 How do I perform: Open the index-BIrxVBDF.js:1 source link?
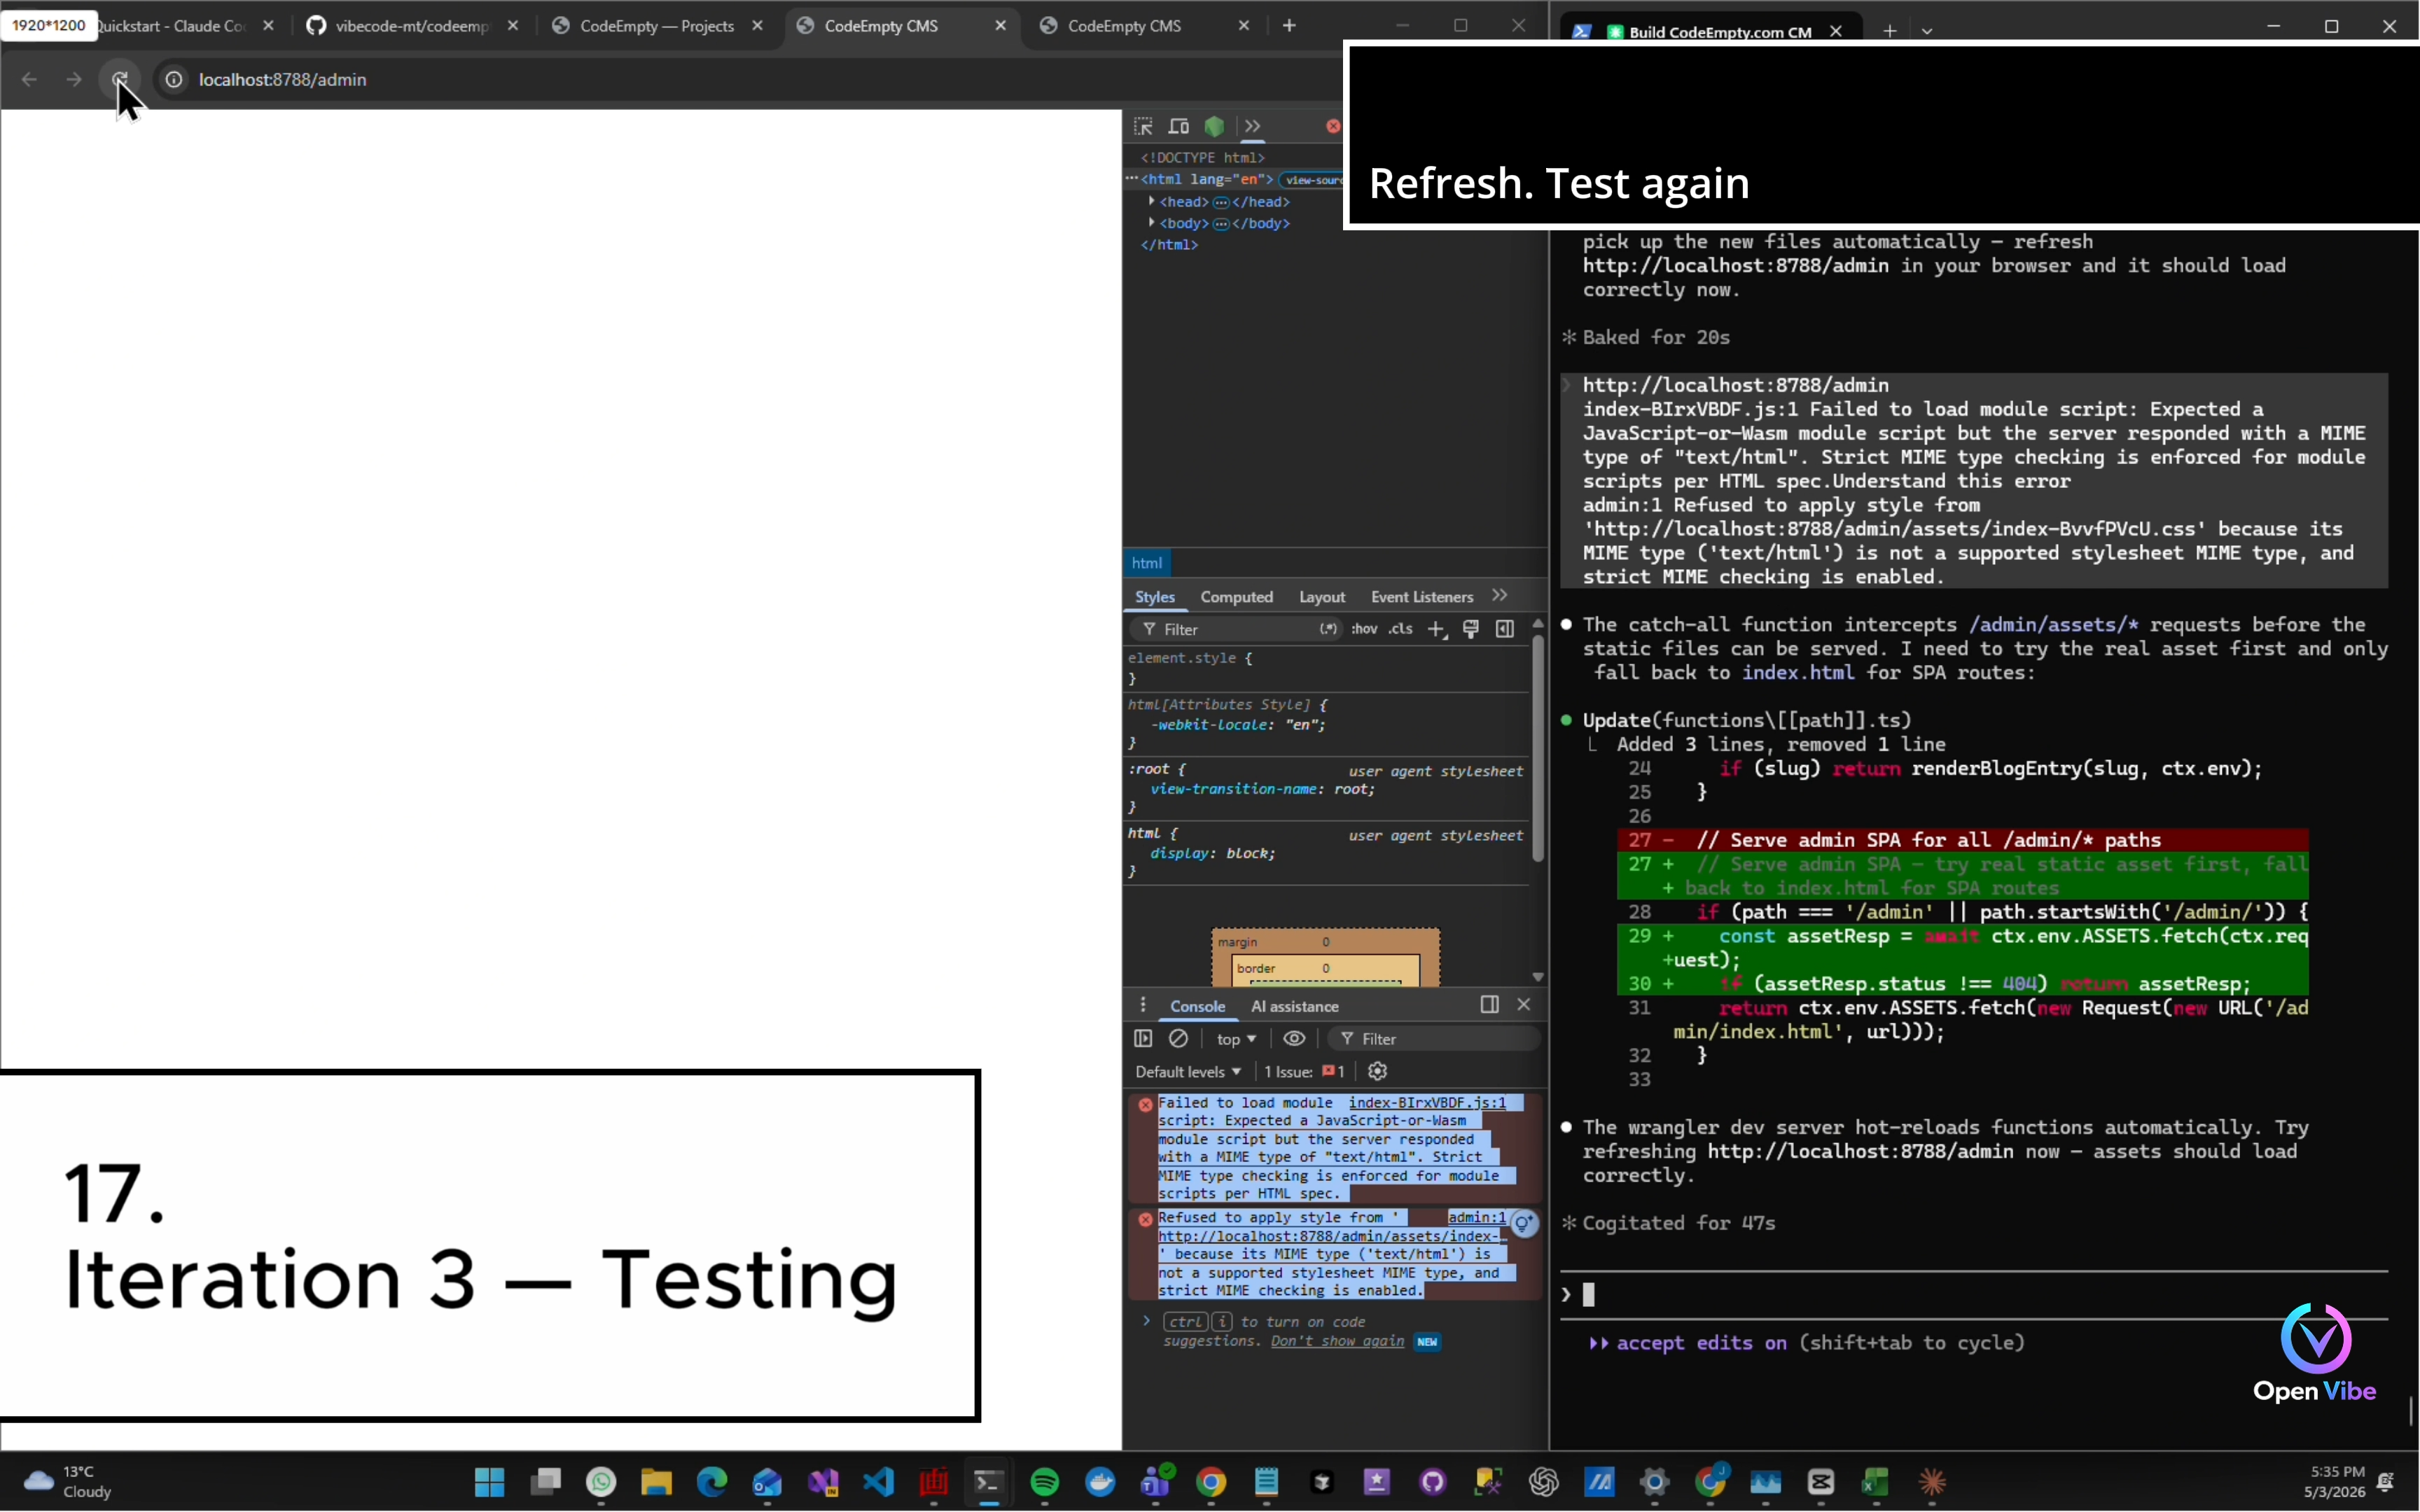[1427, 1102]
